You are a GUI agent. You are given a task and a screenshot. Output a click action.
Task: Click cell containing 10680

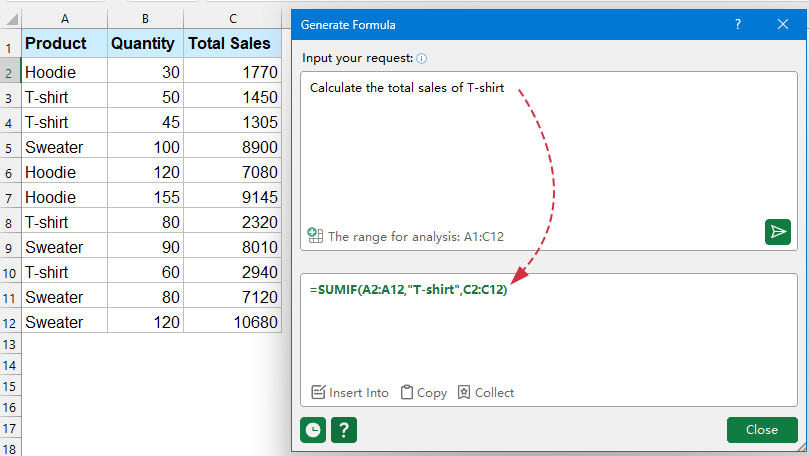(x=232, y=322)
